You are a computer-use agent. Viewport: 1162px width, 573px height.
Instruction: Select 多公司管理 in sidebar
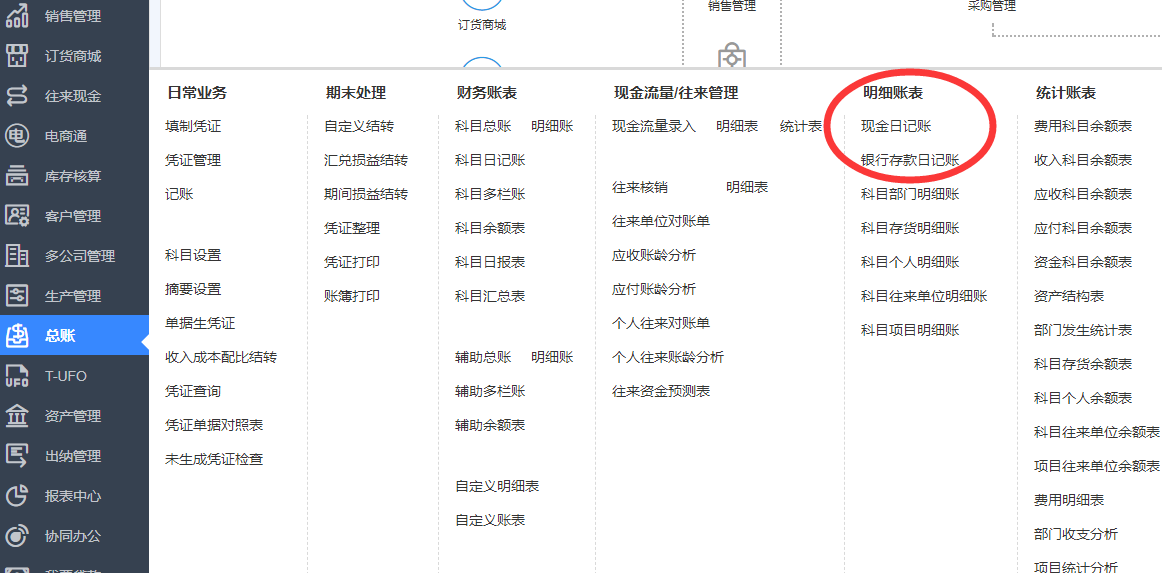[79, 256]
